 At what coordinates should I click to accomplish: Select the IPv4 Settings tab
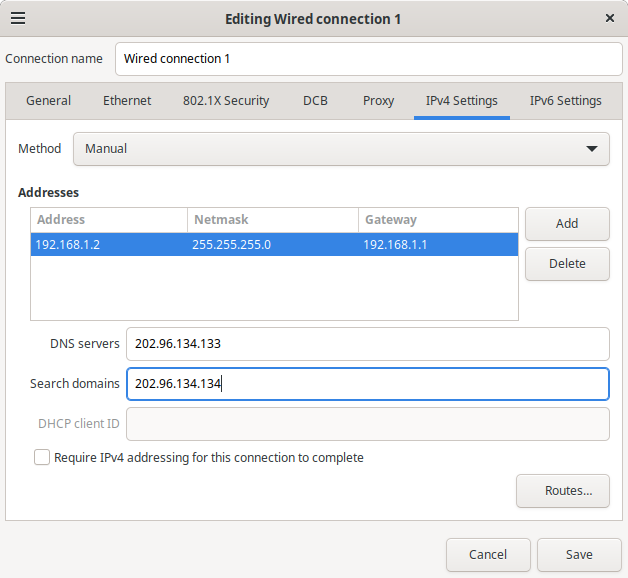(x=461, y=100)
